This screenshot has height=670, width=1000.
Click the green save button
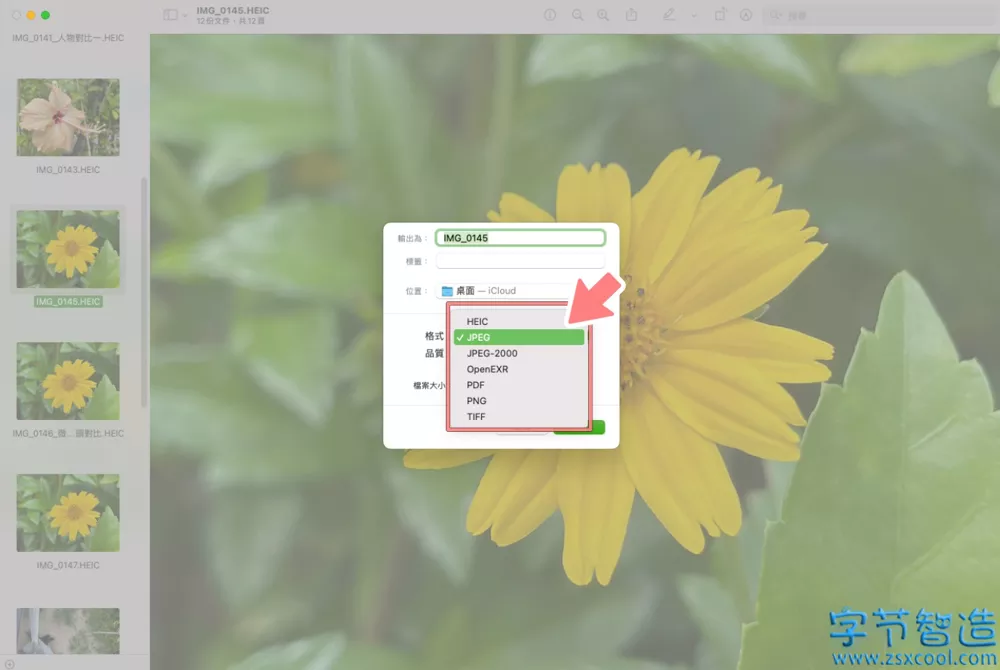[x=596, y=427]
